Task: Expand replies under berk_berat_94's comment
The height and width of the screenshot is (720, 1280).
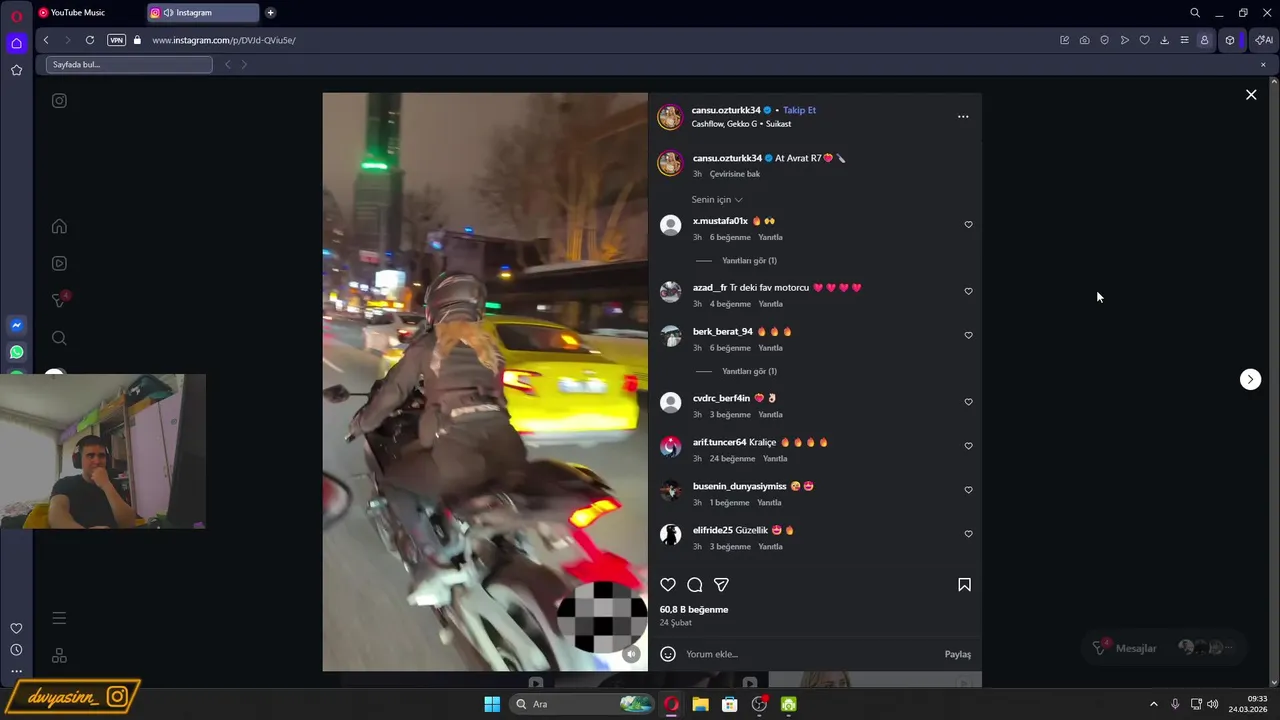Action: (x=749, y=371)
